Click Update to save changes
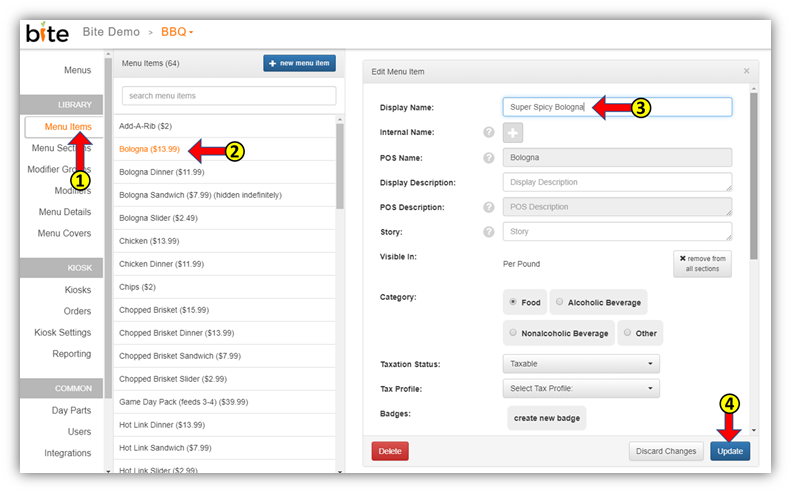The height and width of the screenshot is (493, 791). 730,451
